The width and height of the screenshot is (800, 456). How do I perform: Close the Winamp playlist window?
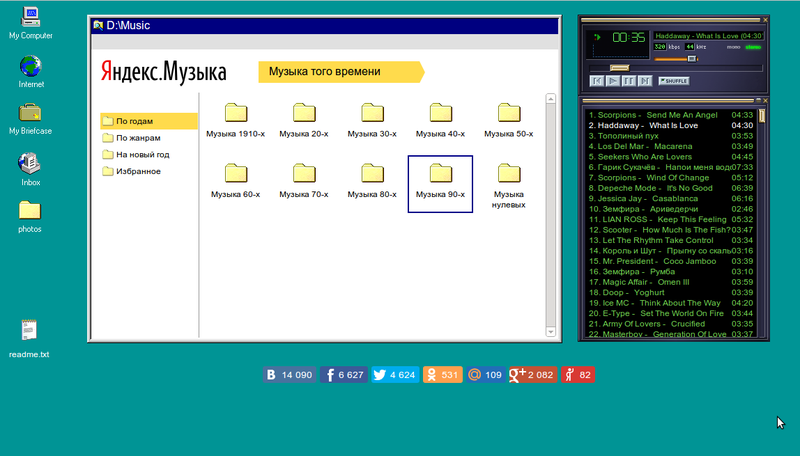pos(765,100)
